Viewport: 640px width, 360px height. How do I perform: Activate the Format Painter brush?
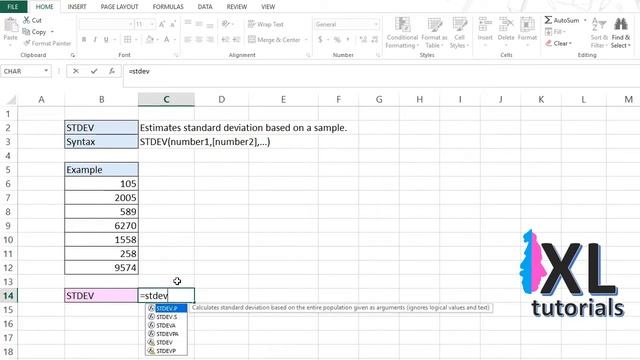27,43
